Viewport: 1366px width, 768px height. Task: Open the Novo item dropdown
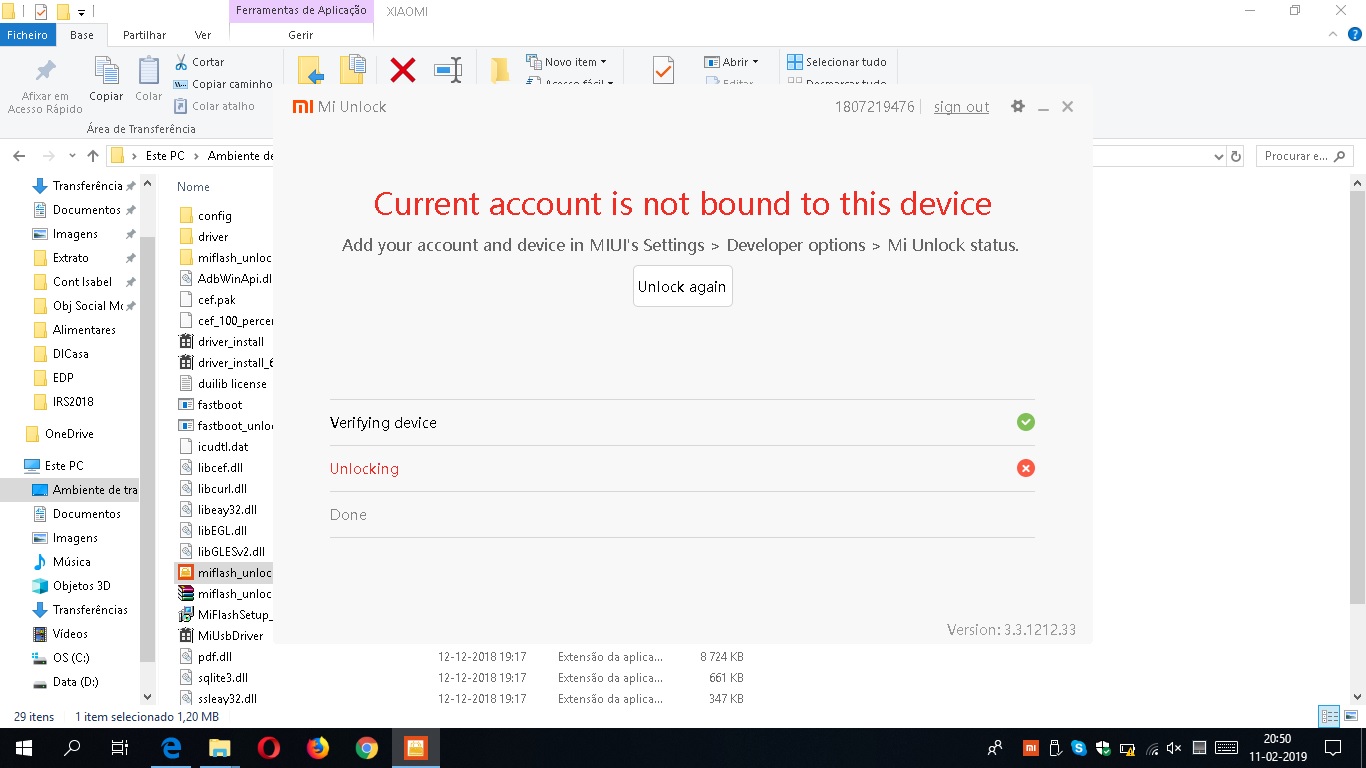(566, 62)
